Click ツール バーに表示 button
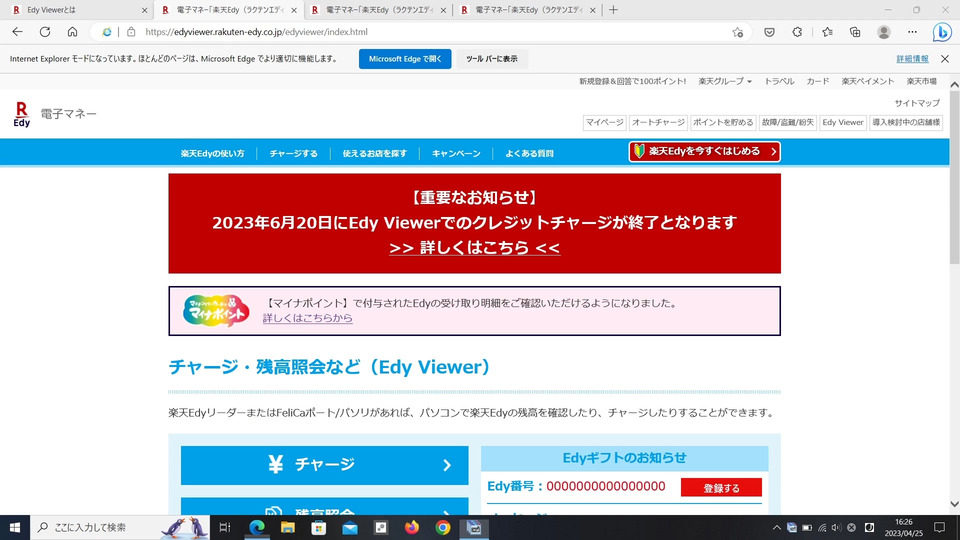This screenshot has height=540, width=960. [x=492, y=59]
